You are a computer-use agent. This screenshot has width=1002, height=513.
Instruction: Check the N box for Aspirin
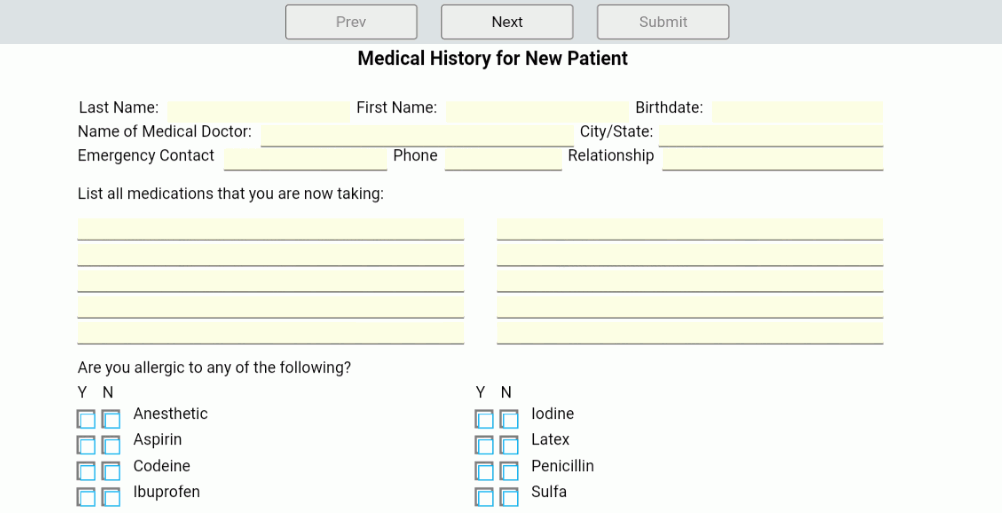click(x=111, y=445)
